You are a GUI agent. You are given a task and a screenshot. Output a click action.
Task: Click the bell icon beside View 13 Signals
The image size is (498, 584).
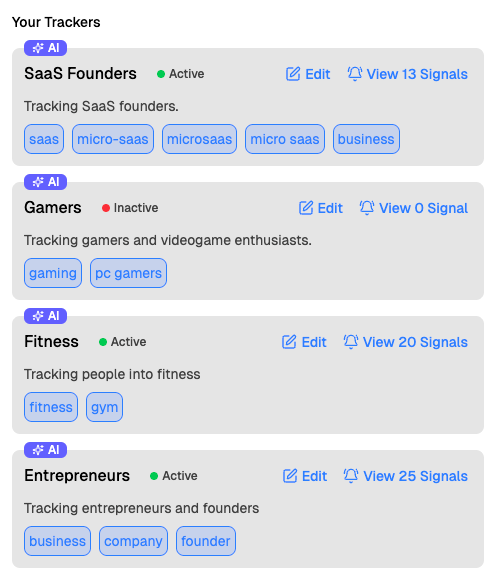(x=355, y=74)
